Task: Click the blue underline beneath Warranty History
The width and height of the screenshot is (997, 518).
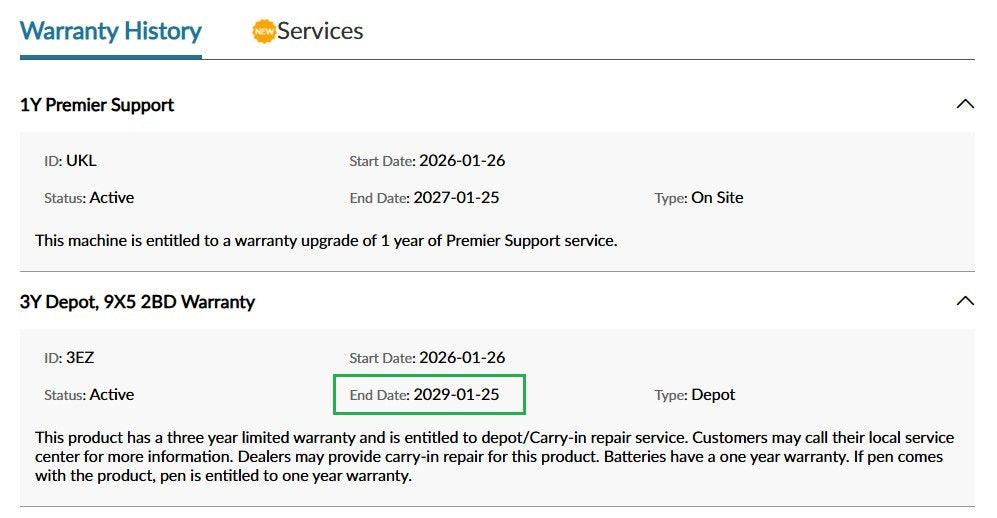Action: (110, 57)
